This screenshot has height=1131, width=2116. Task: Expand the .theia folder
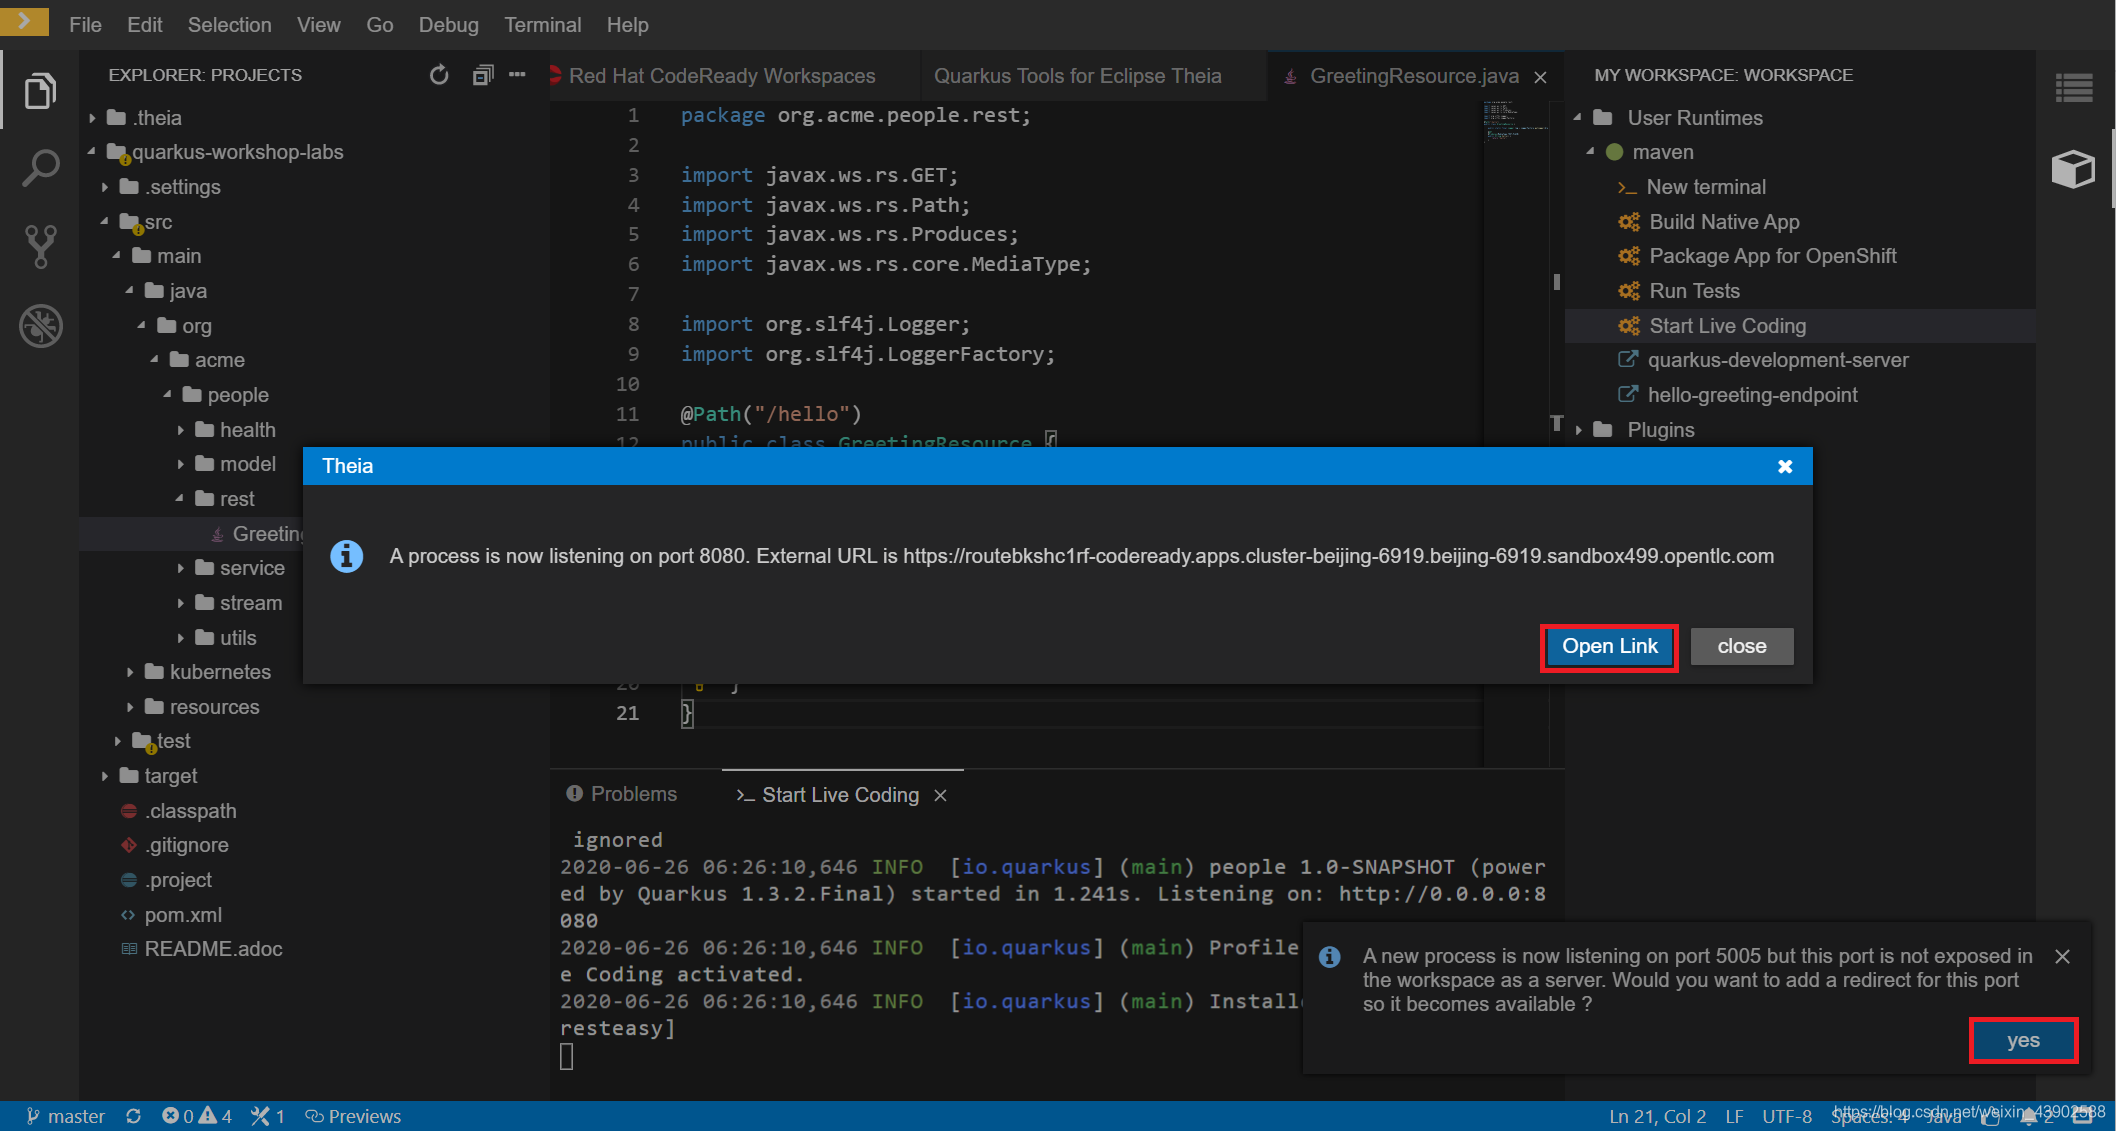click(92, 118)
